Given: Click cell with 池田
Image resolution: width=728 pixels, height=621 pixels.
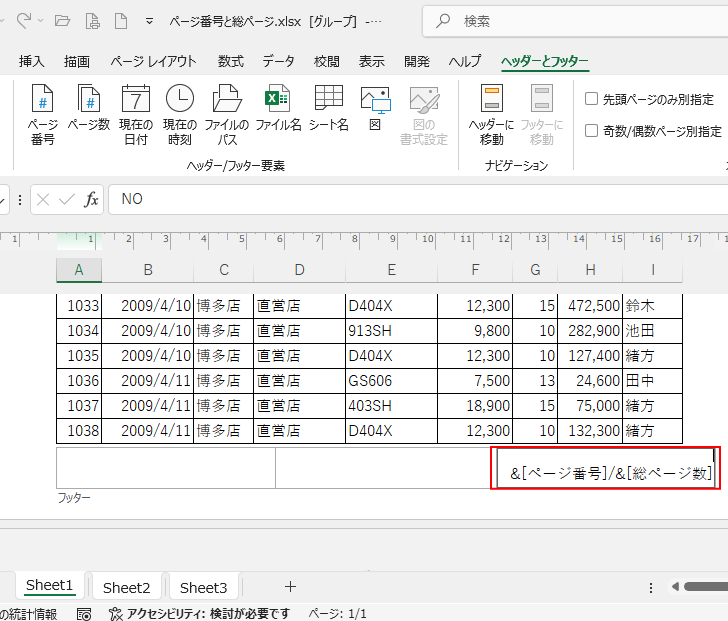Looking at the screenshot, I should tap(652, 331).
